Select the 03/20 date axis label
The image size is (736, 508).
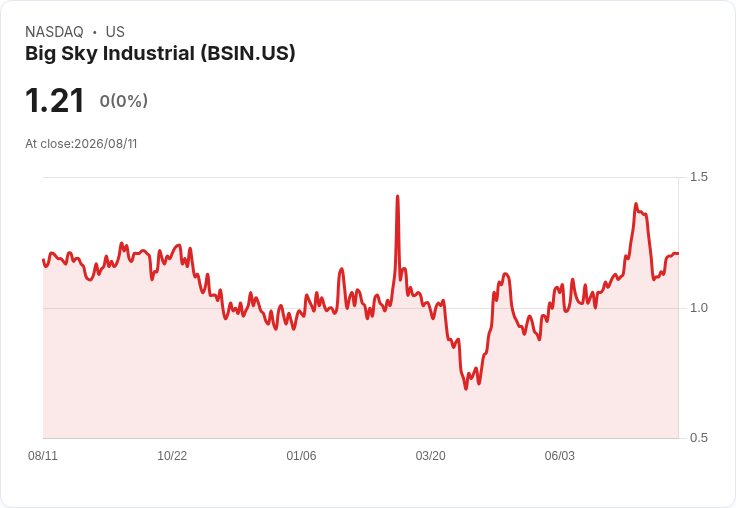pyautogui.click(x=430, y=456)
